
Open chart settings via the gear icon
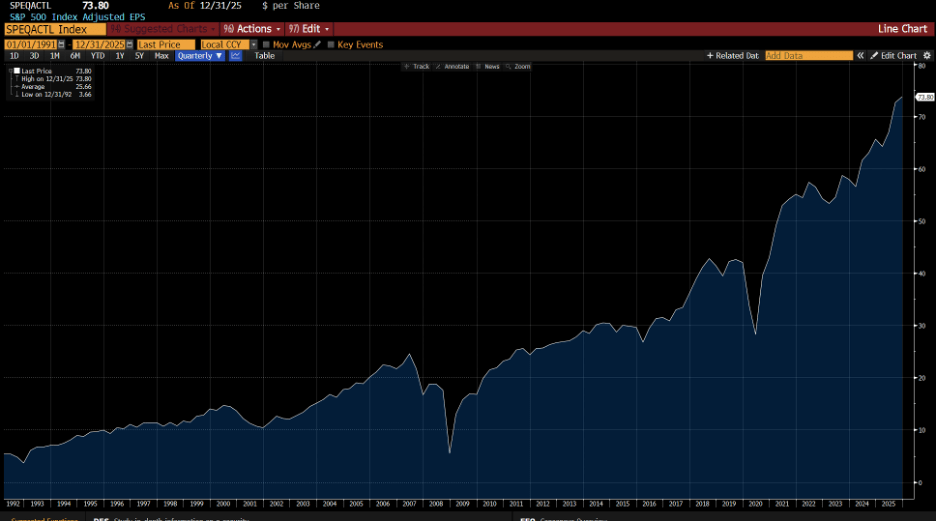pyautogui.click(x=926, y=56)
